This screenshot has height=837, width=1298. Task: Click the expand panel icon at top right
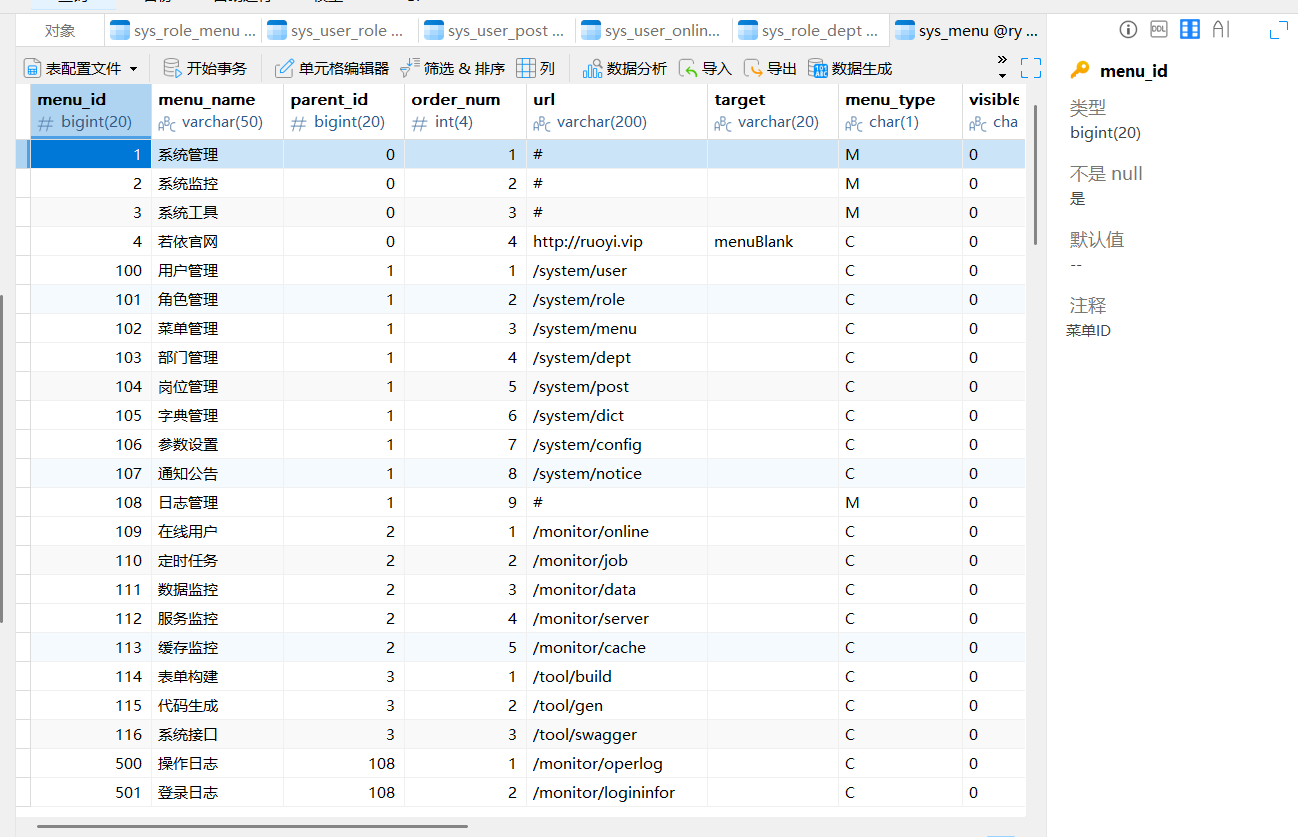point(1278,30)
